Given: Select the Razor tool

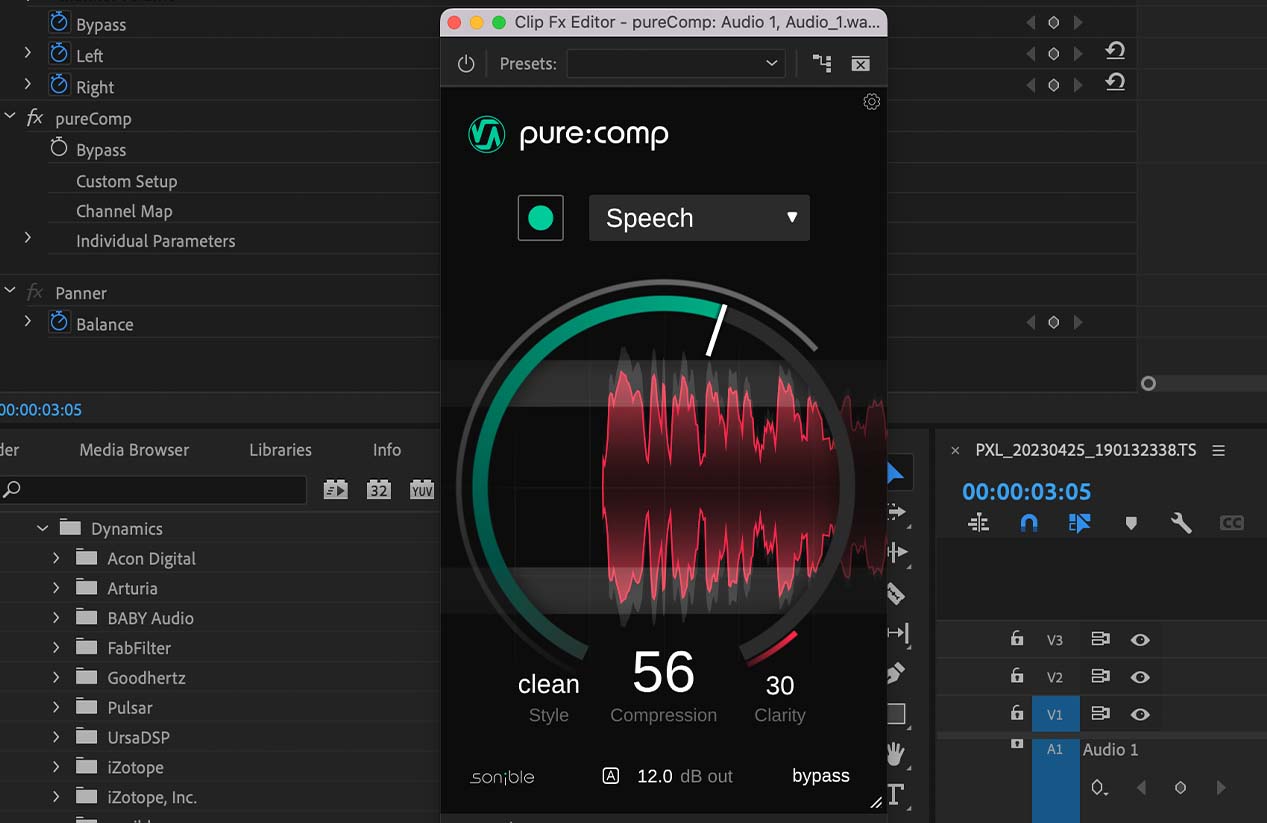Looking at the screenshot, I should click(x=896, y=594).
